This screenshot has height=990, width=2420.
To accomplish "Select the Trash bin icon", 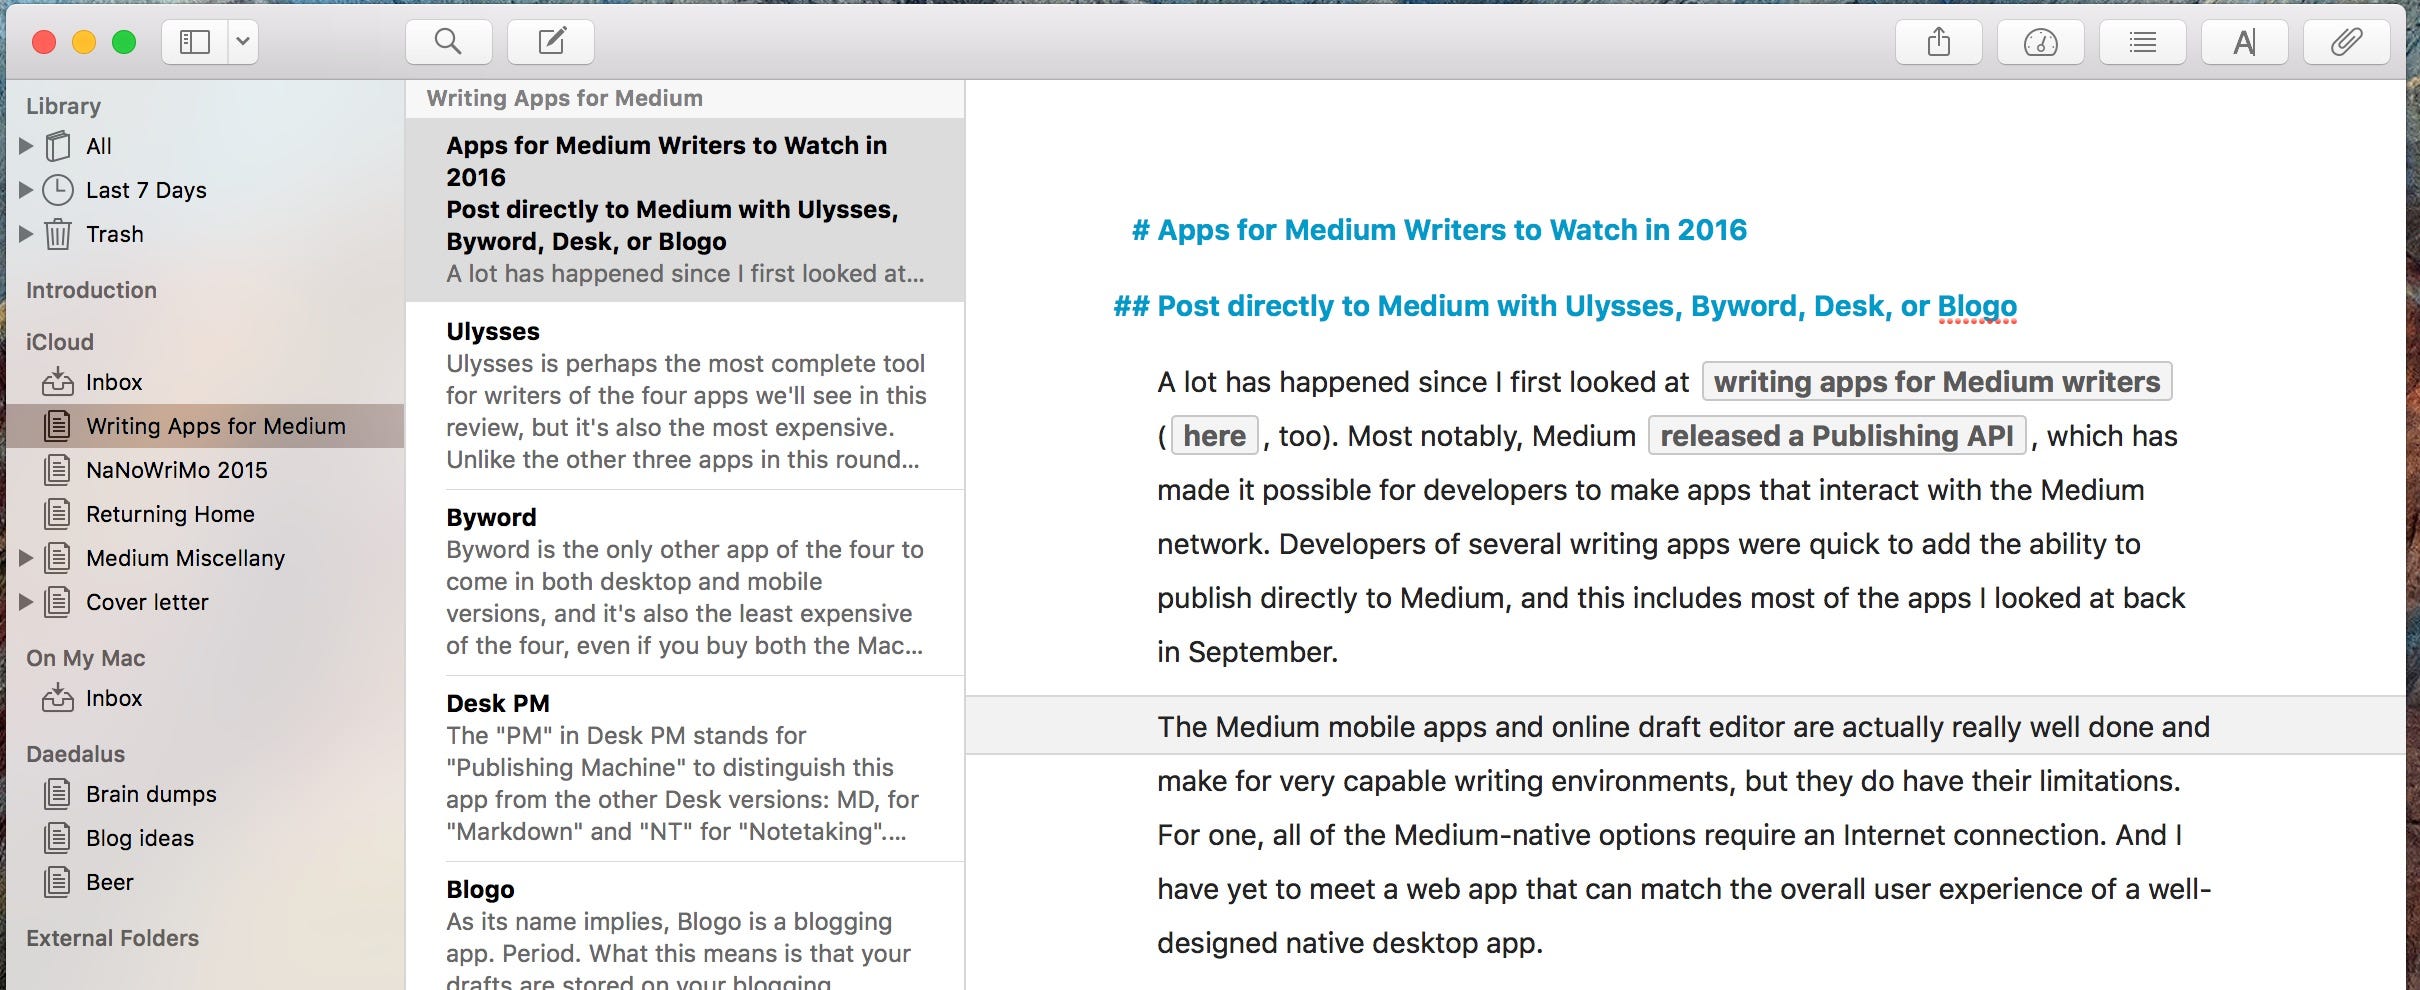I will pyautogui.click(x=58, y=234).
